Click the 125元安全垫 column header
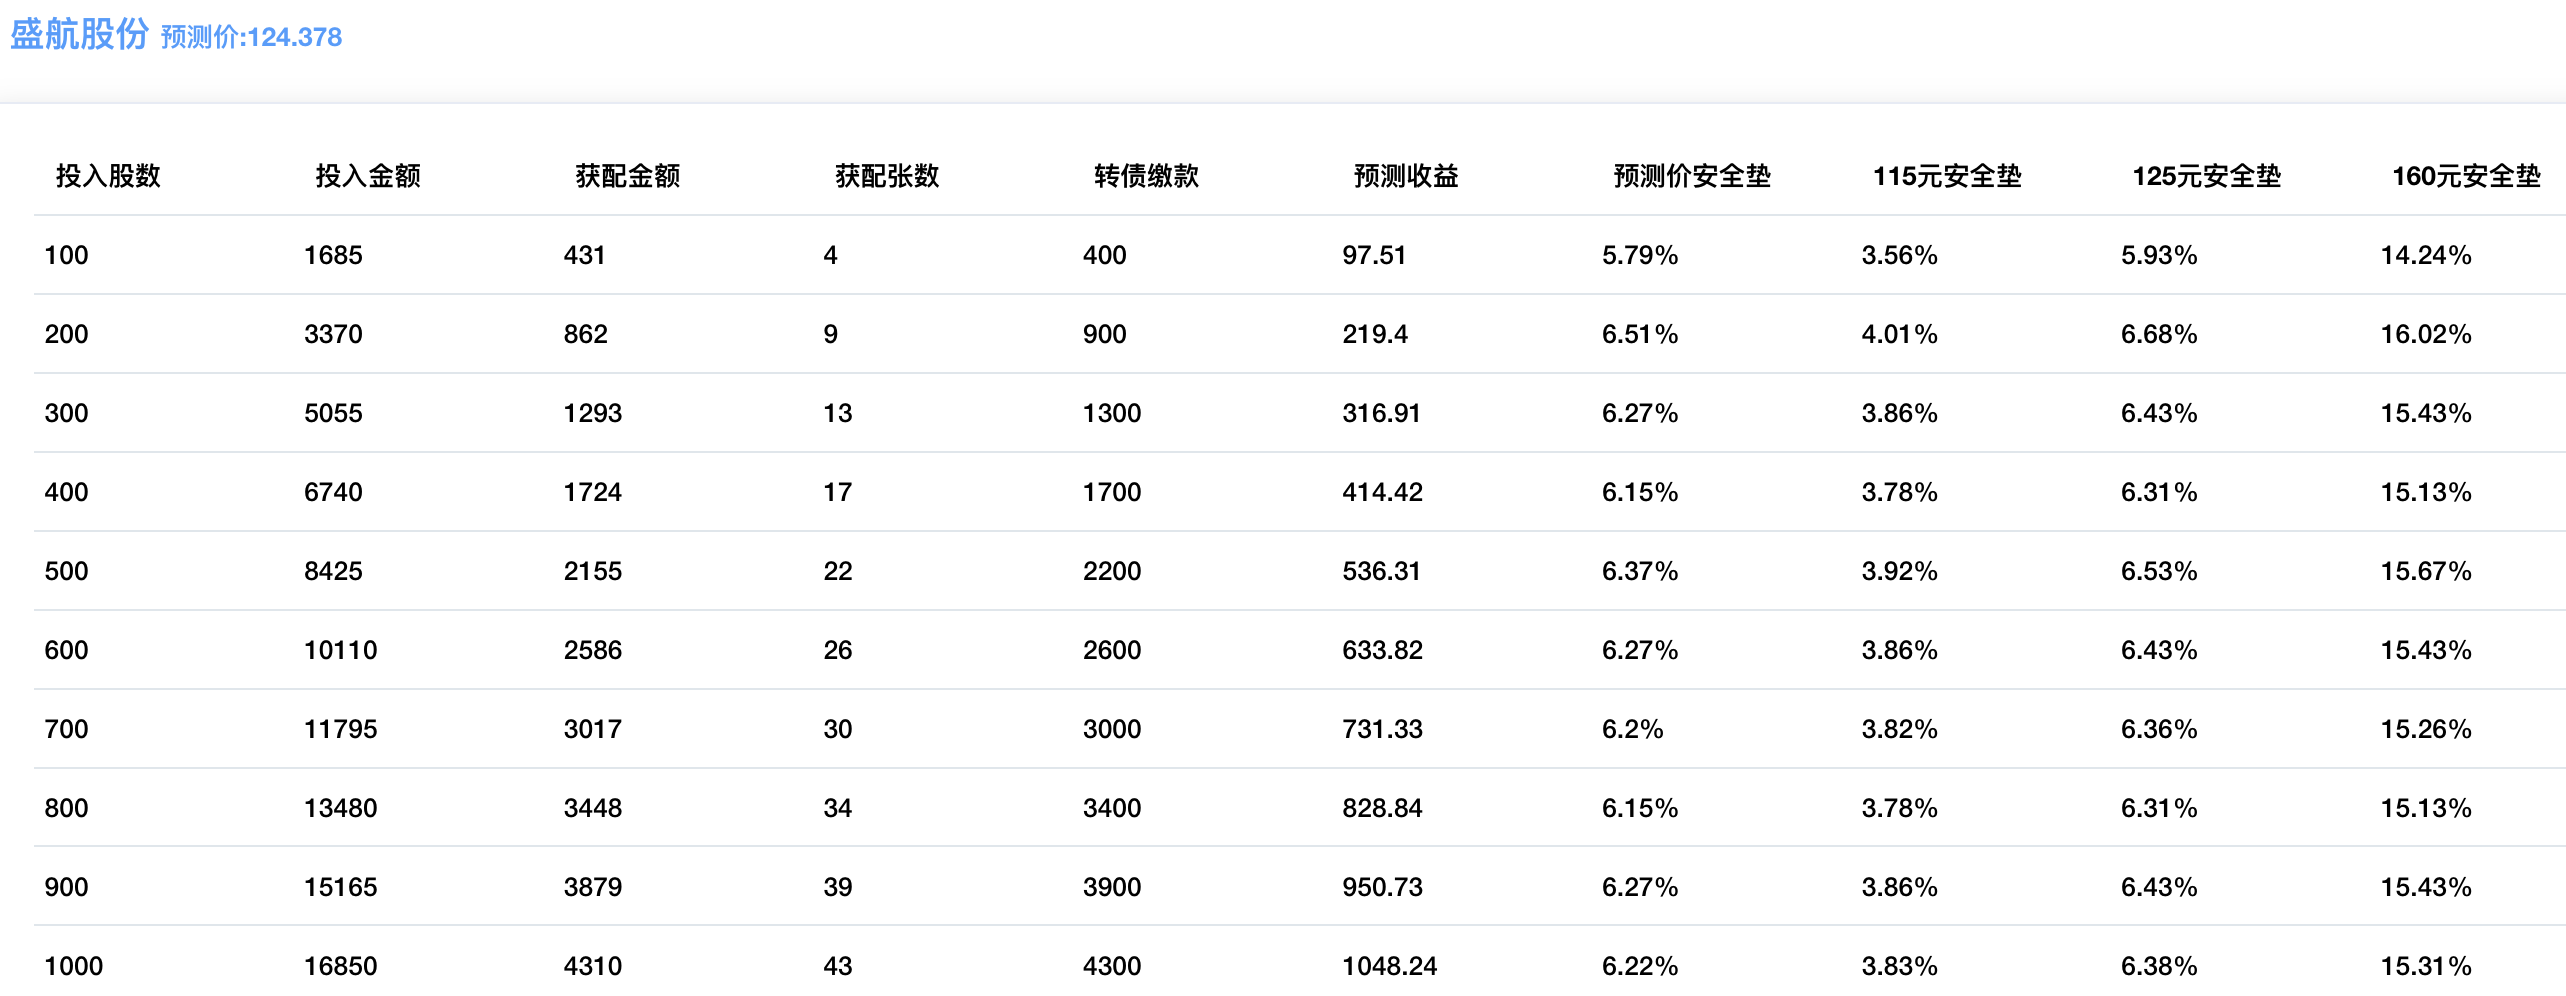This screenshot has width=2566, height=996. click(x=2206, y=176)
